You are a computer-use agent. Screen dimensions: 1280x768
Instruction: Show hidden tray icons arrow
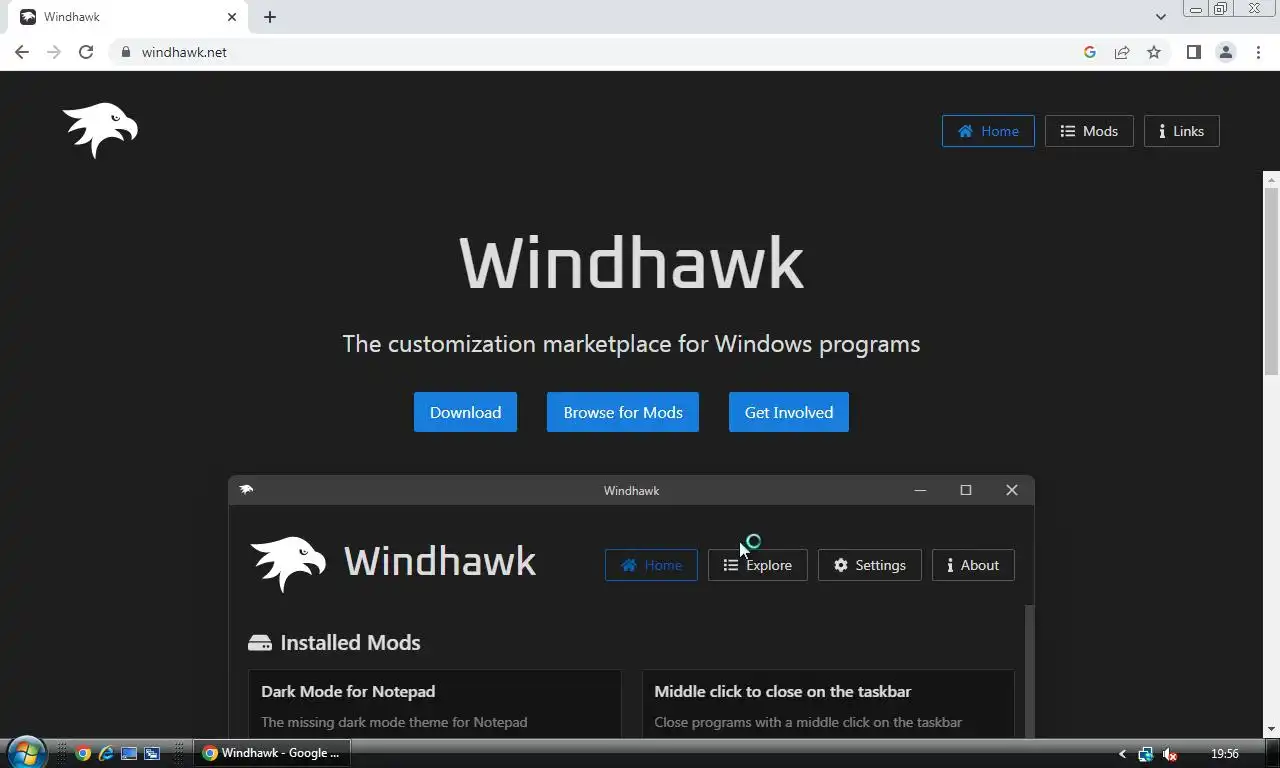[1122, 754]
